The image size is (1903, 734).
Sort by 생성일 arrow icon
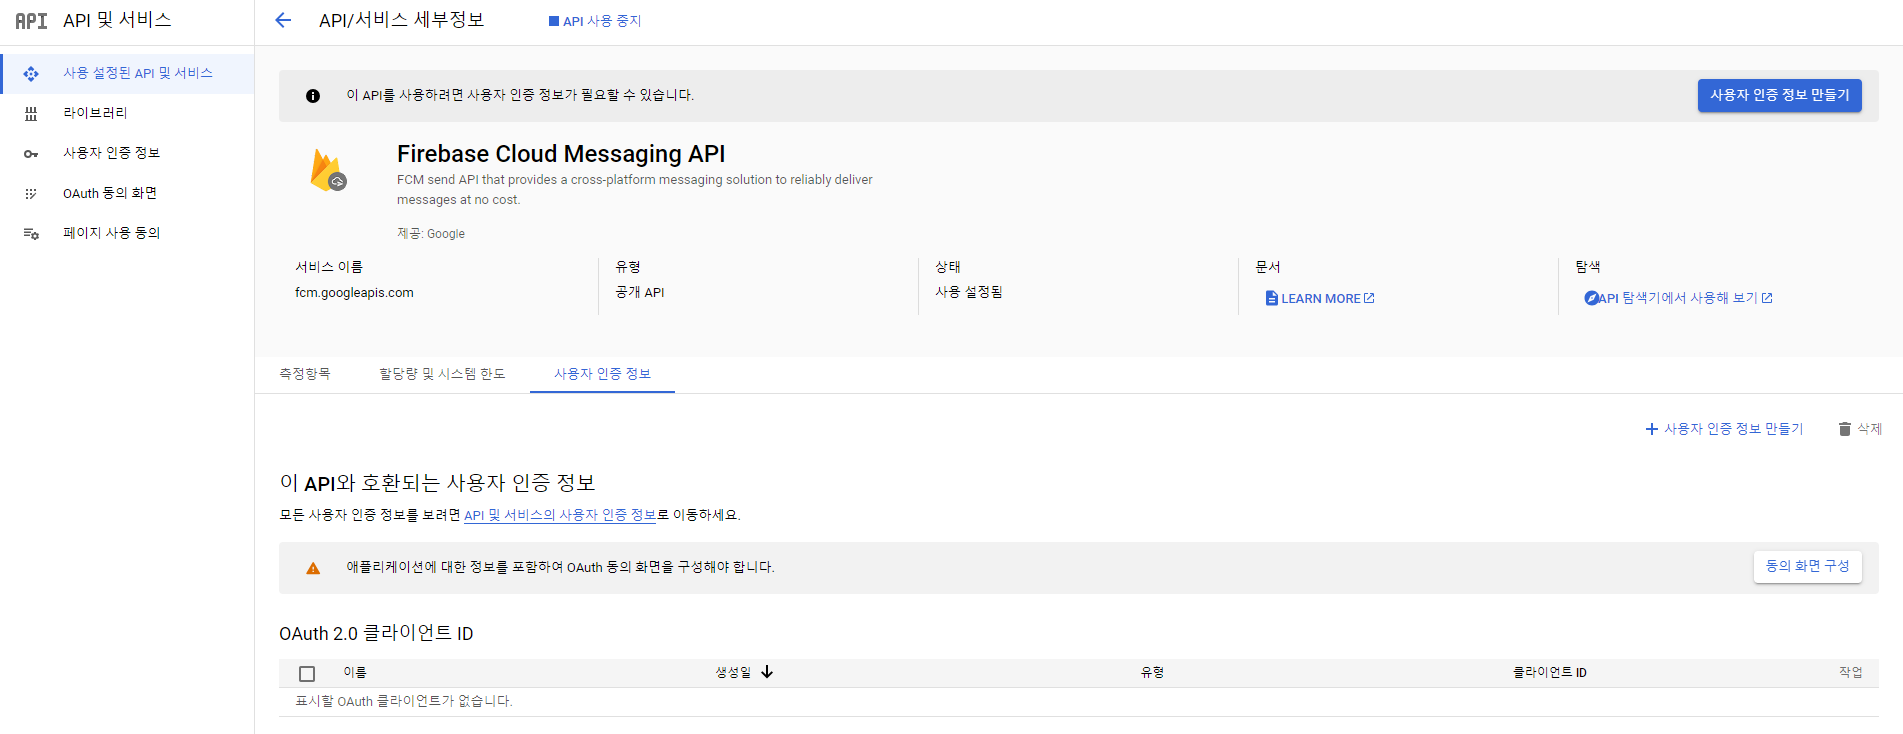click(x=767, y=672)
